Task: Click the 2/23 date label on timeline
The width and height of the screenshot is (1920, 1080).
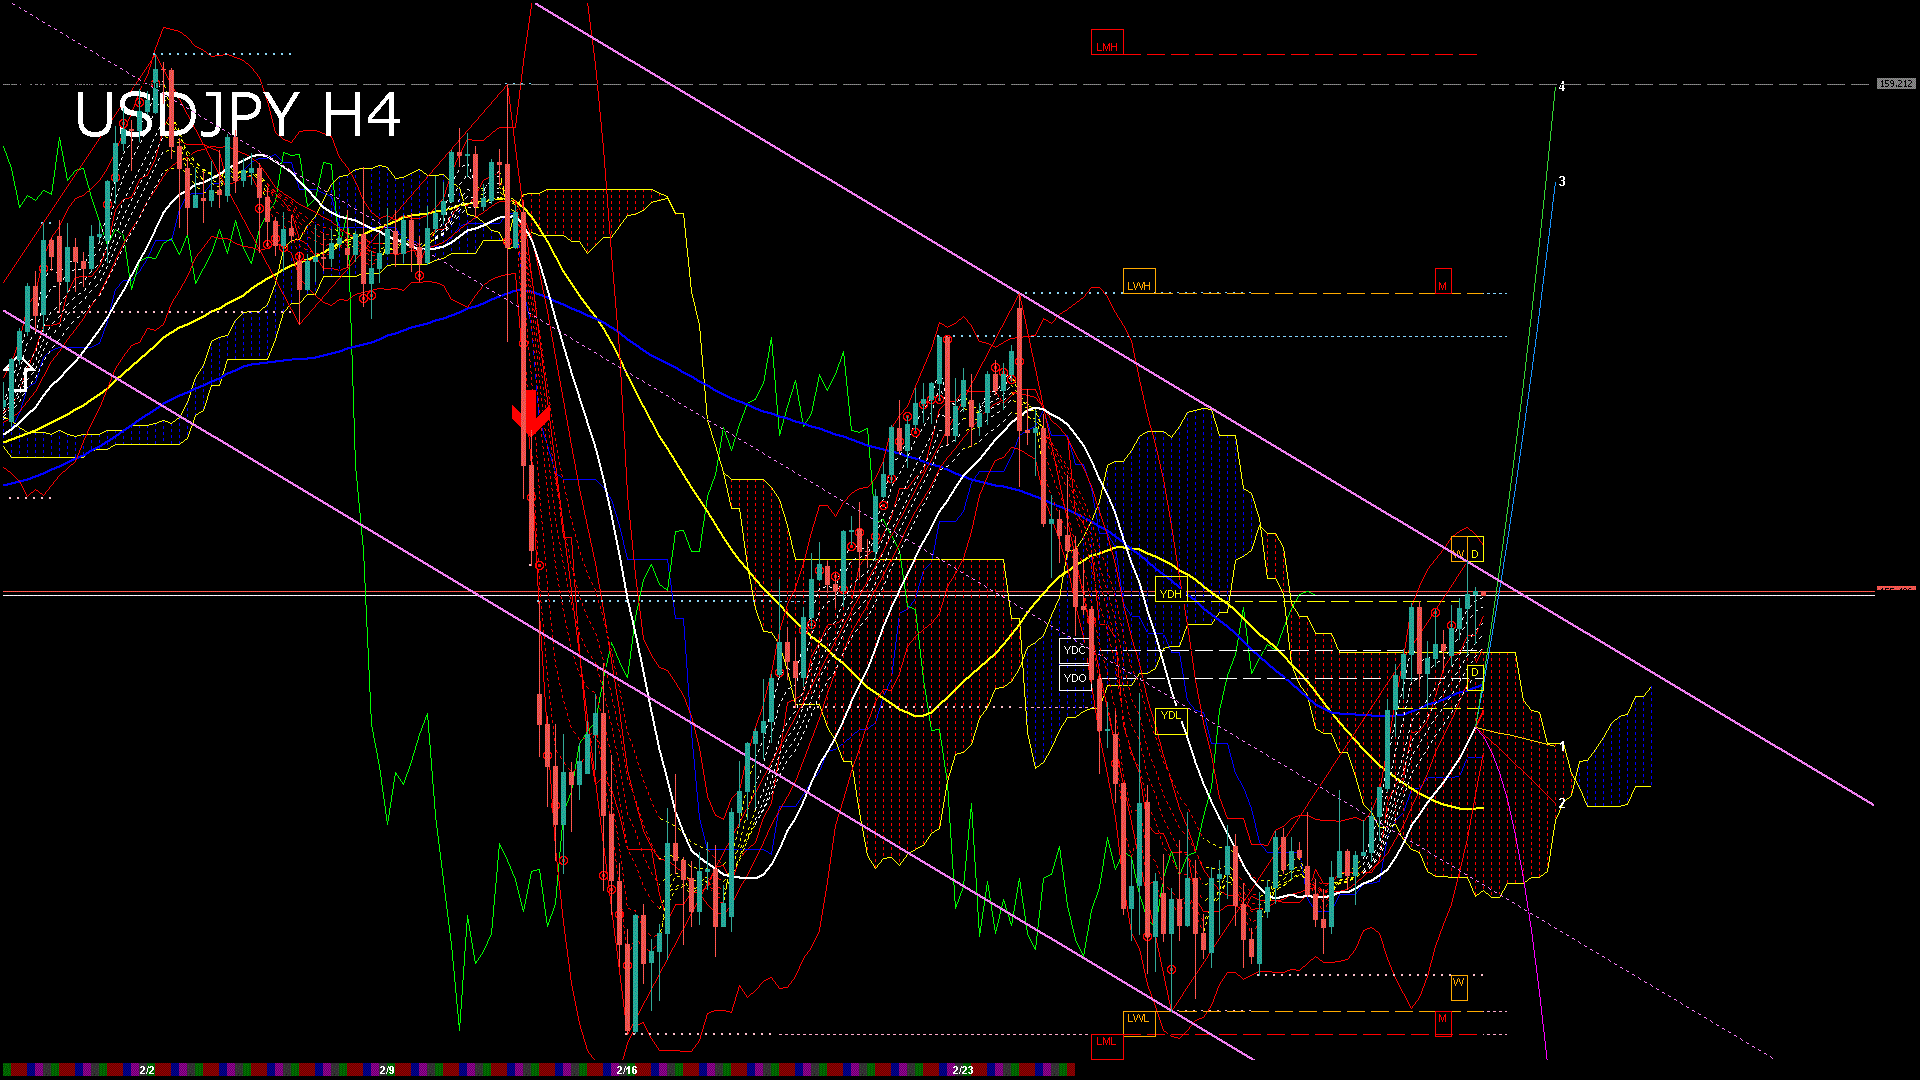Action: 962,1070
